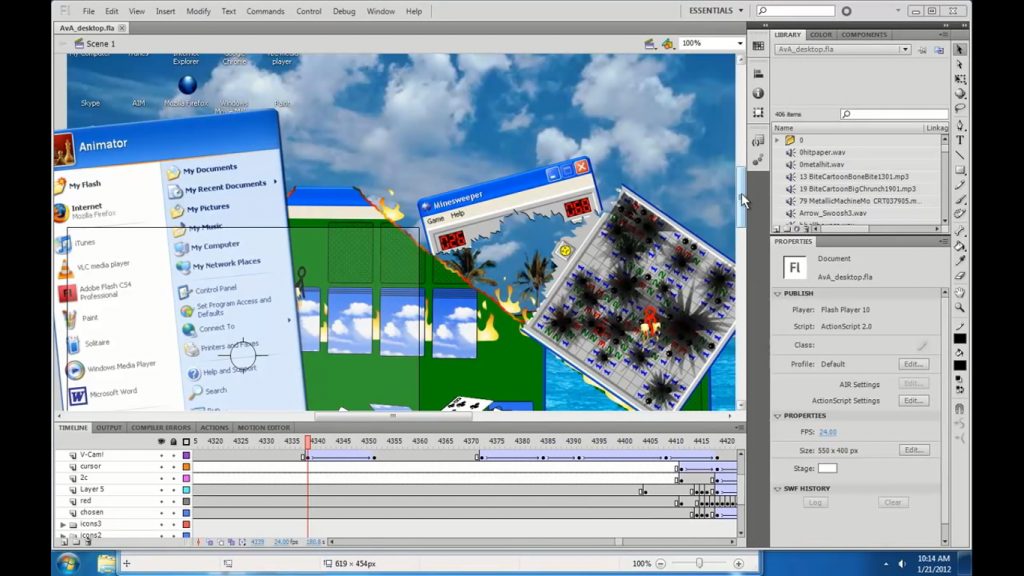
Task: Click the New Folder icon below timeline layers
Action: pos(76,542)
